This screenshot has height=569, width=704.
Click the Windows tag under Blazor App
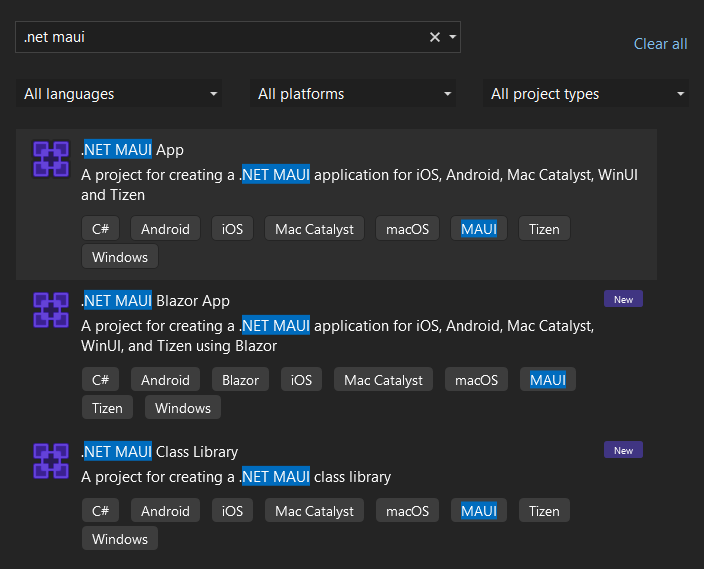point(183,408)
